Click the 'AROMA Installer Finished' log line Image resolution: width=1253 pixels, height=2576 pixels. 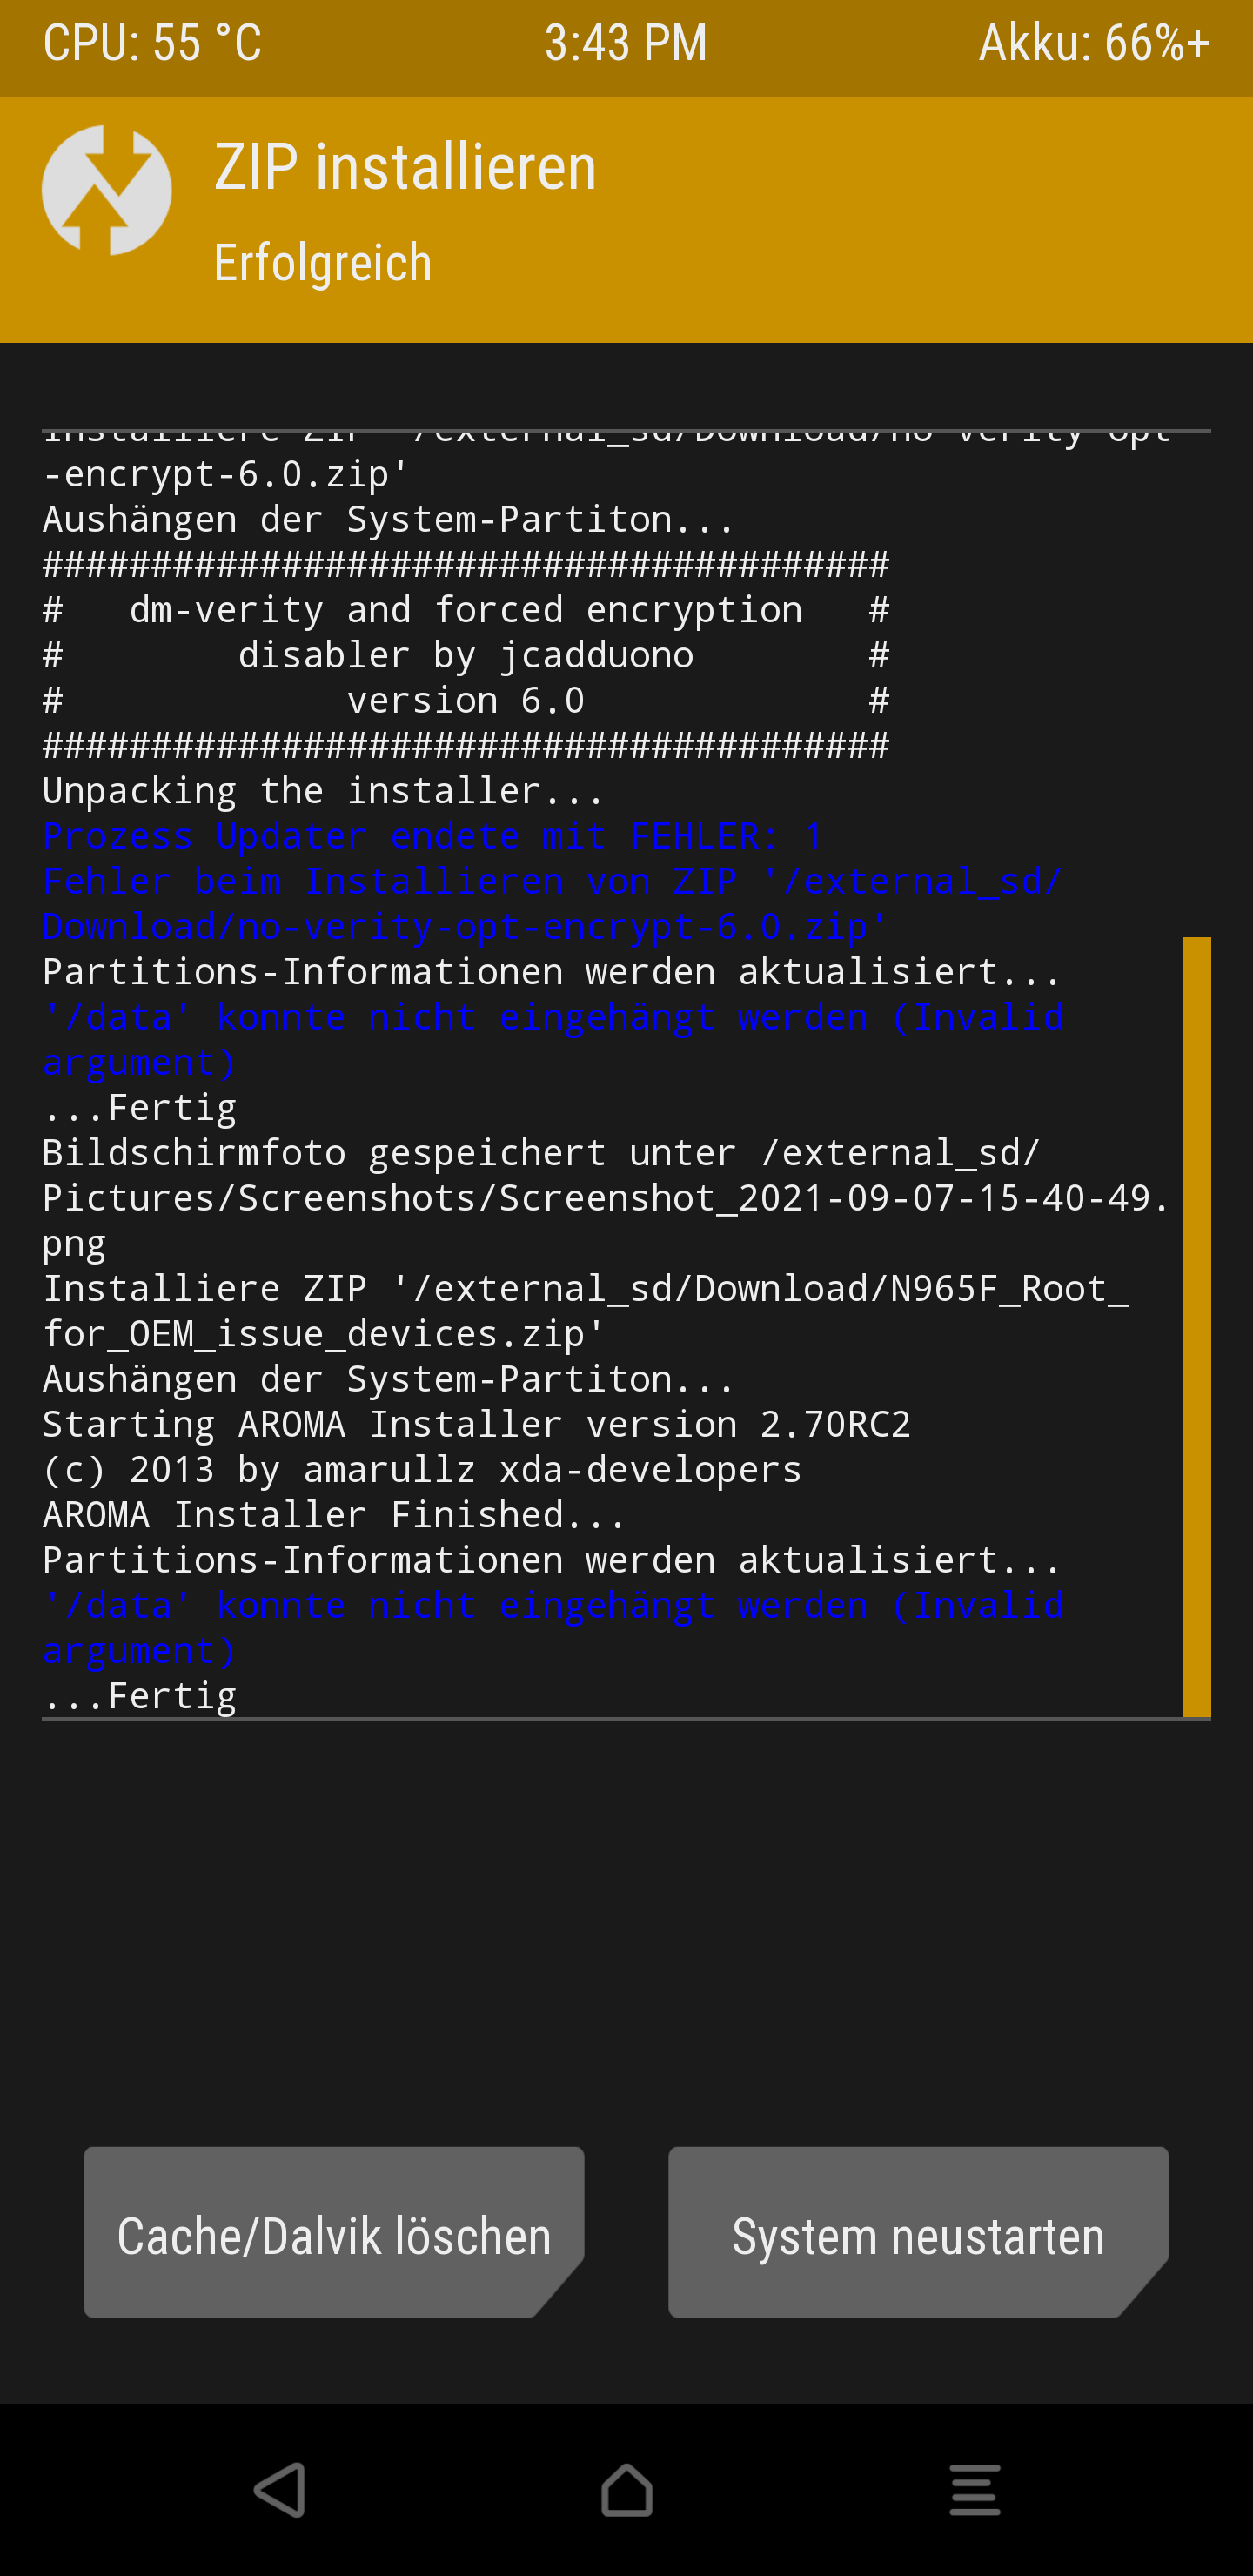pos(334,1515)
